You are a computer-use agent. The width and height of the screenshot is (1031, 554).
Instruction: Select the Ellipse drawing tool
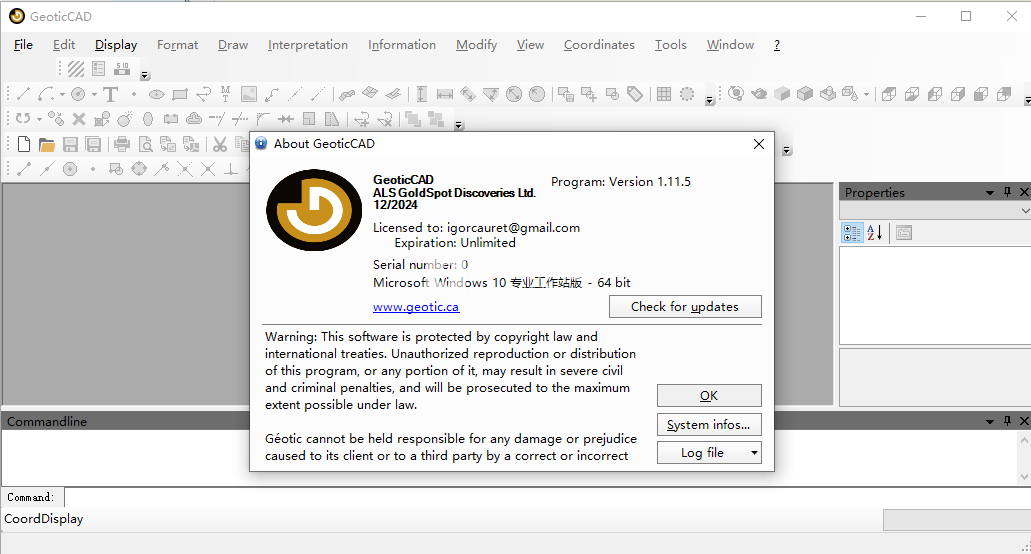pyautogui.click(x=156, y=95)
